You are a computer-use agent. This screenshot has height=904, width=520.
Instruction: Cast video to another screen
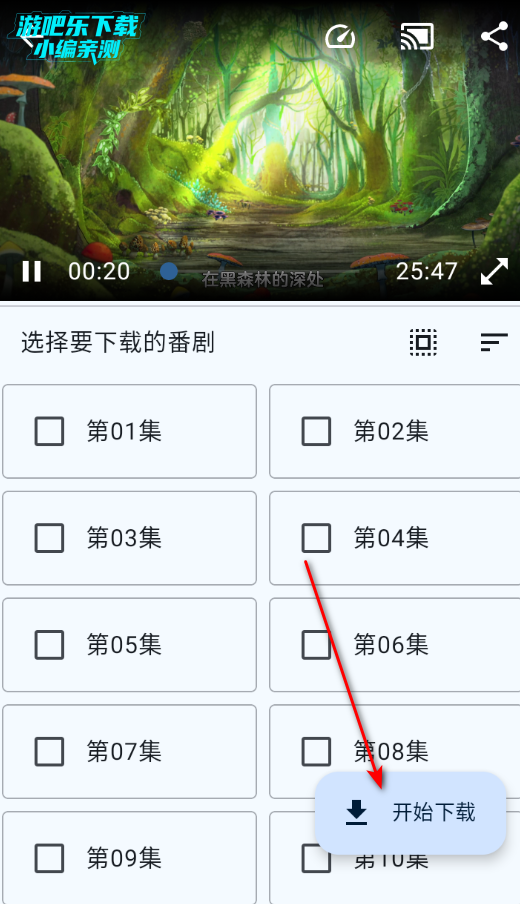tap(417, 36)
